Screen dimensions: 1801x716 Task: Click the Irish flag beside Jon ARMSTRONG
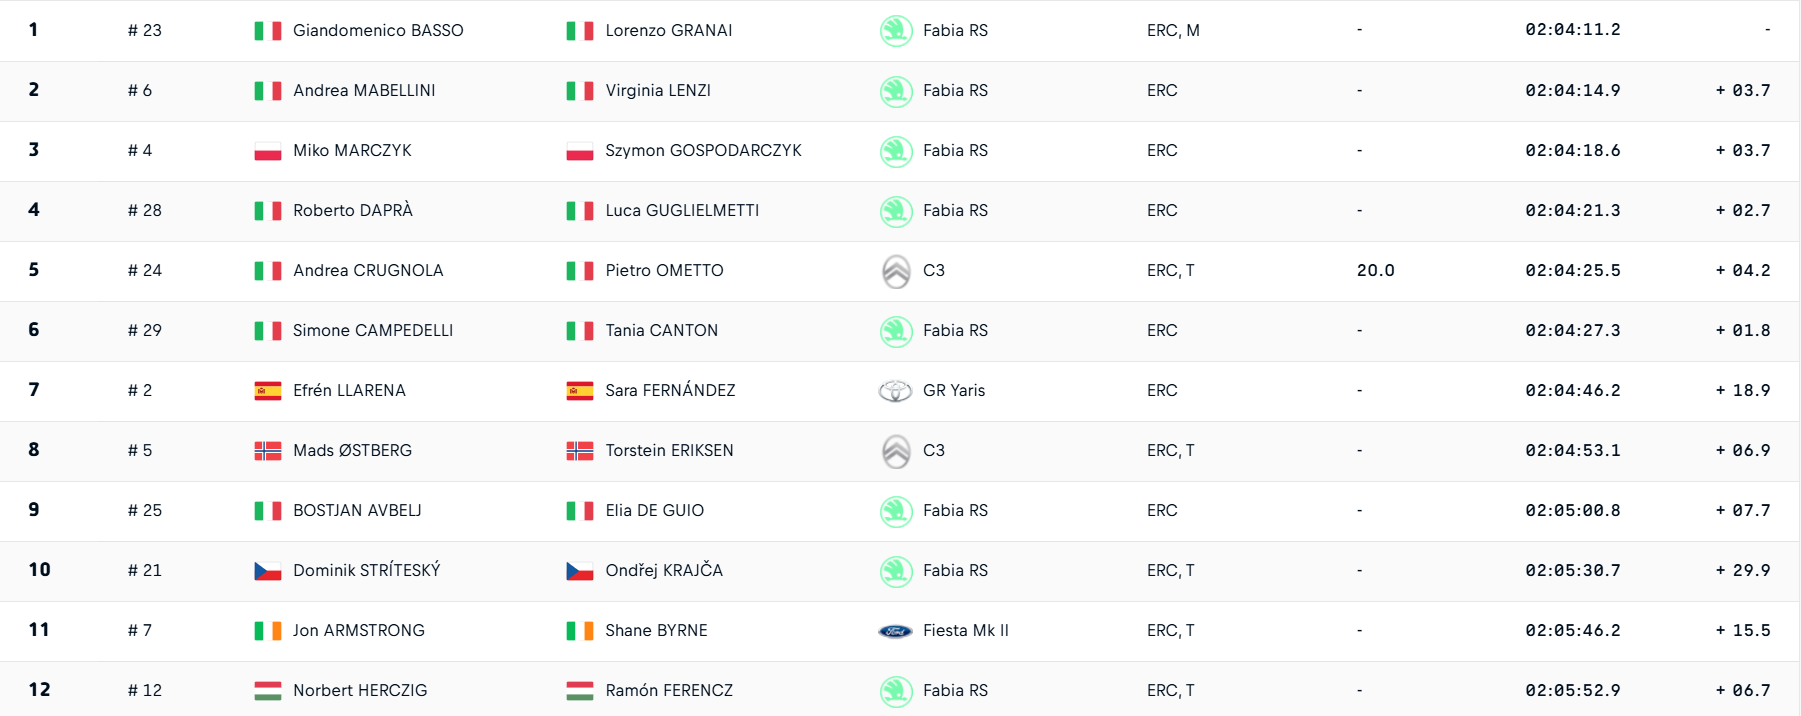(268, 631)
